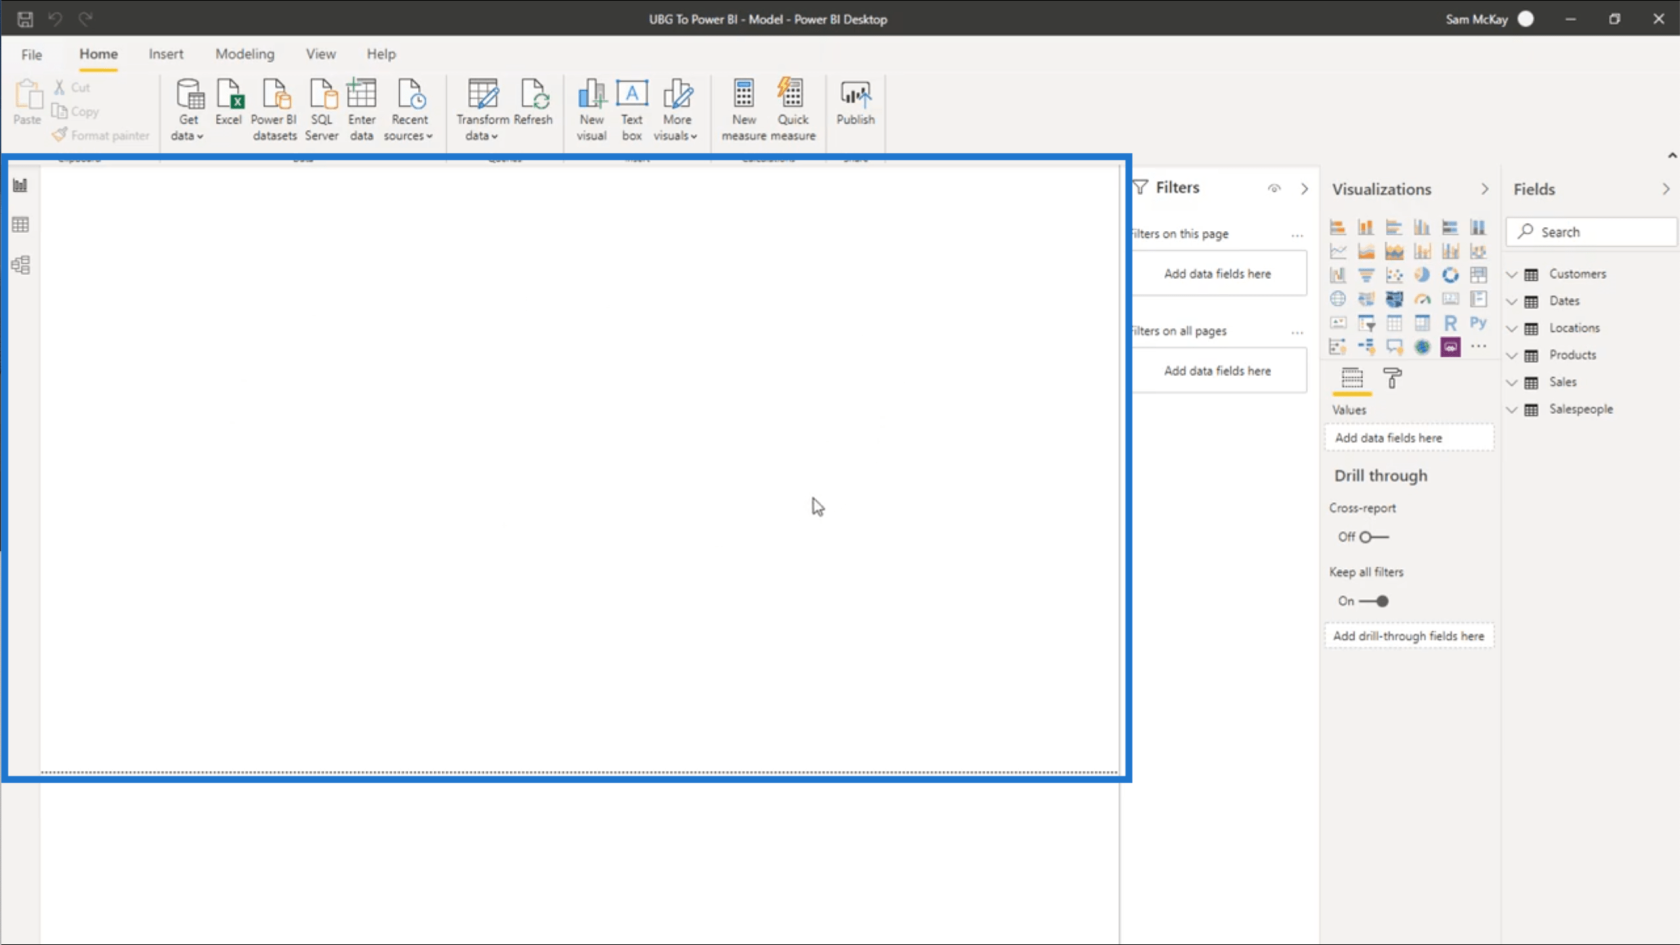Open more options for page filters
This screenshot has height=945, width=1680.
(1297, 235)
